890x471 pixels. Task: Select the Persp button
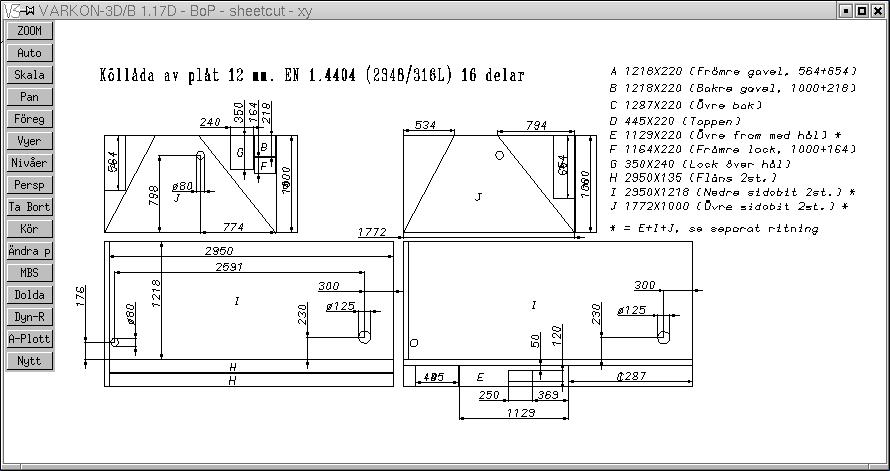coord(30,185)
